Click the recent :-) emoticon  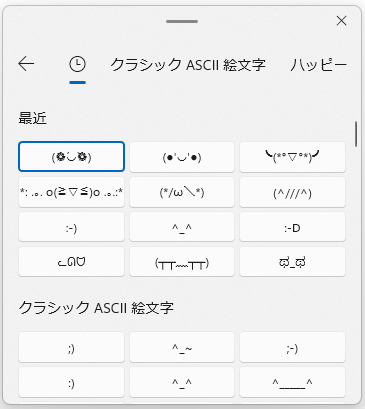72,227
